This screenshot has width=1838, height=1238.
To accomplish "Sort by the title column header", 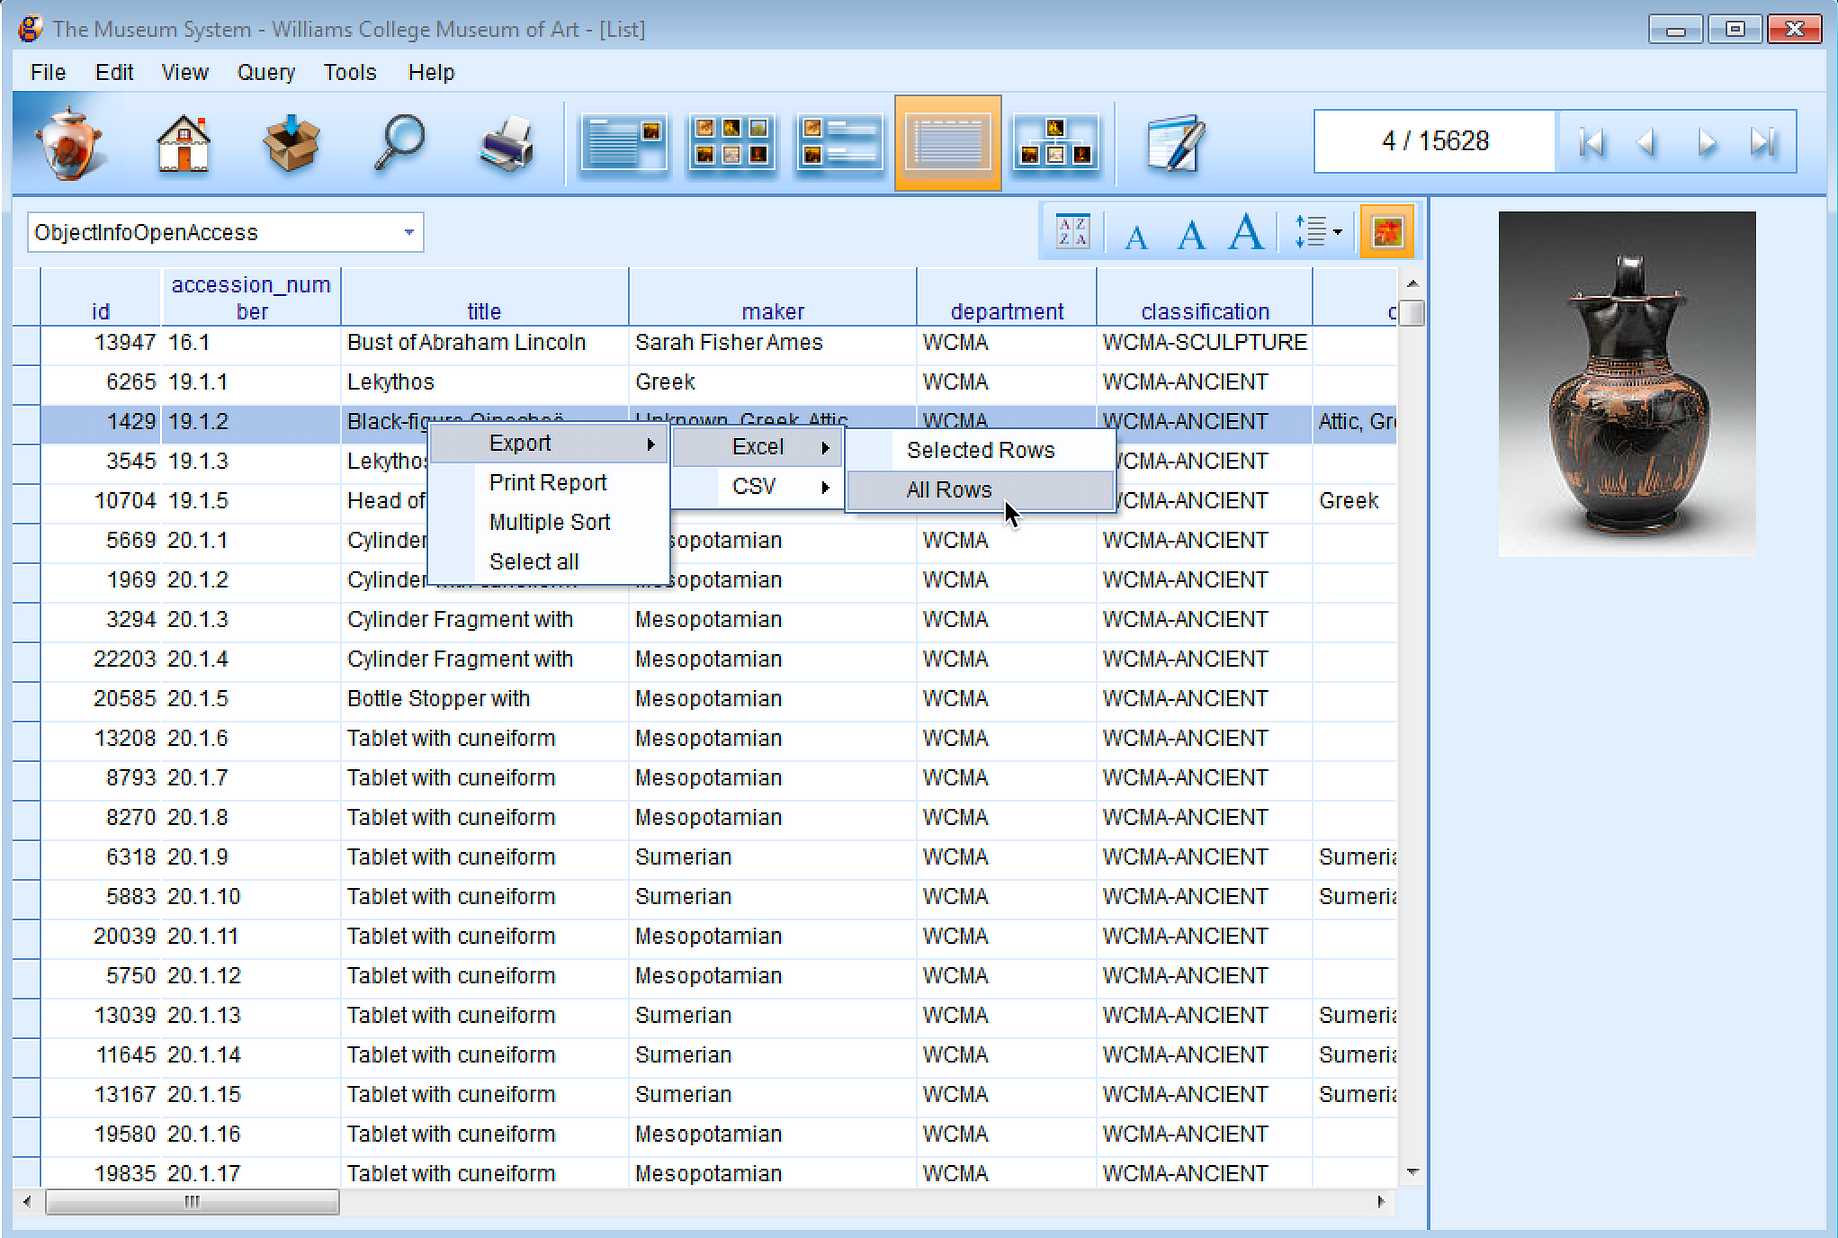I will point(484,297).
